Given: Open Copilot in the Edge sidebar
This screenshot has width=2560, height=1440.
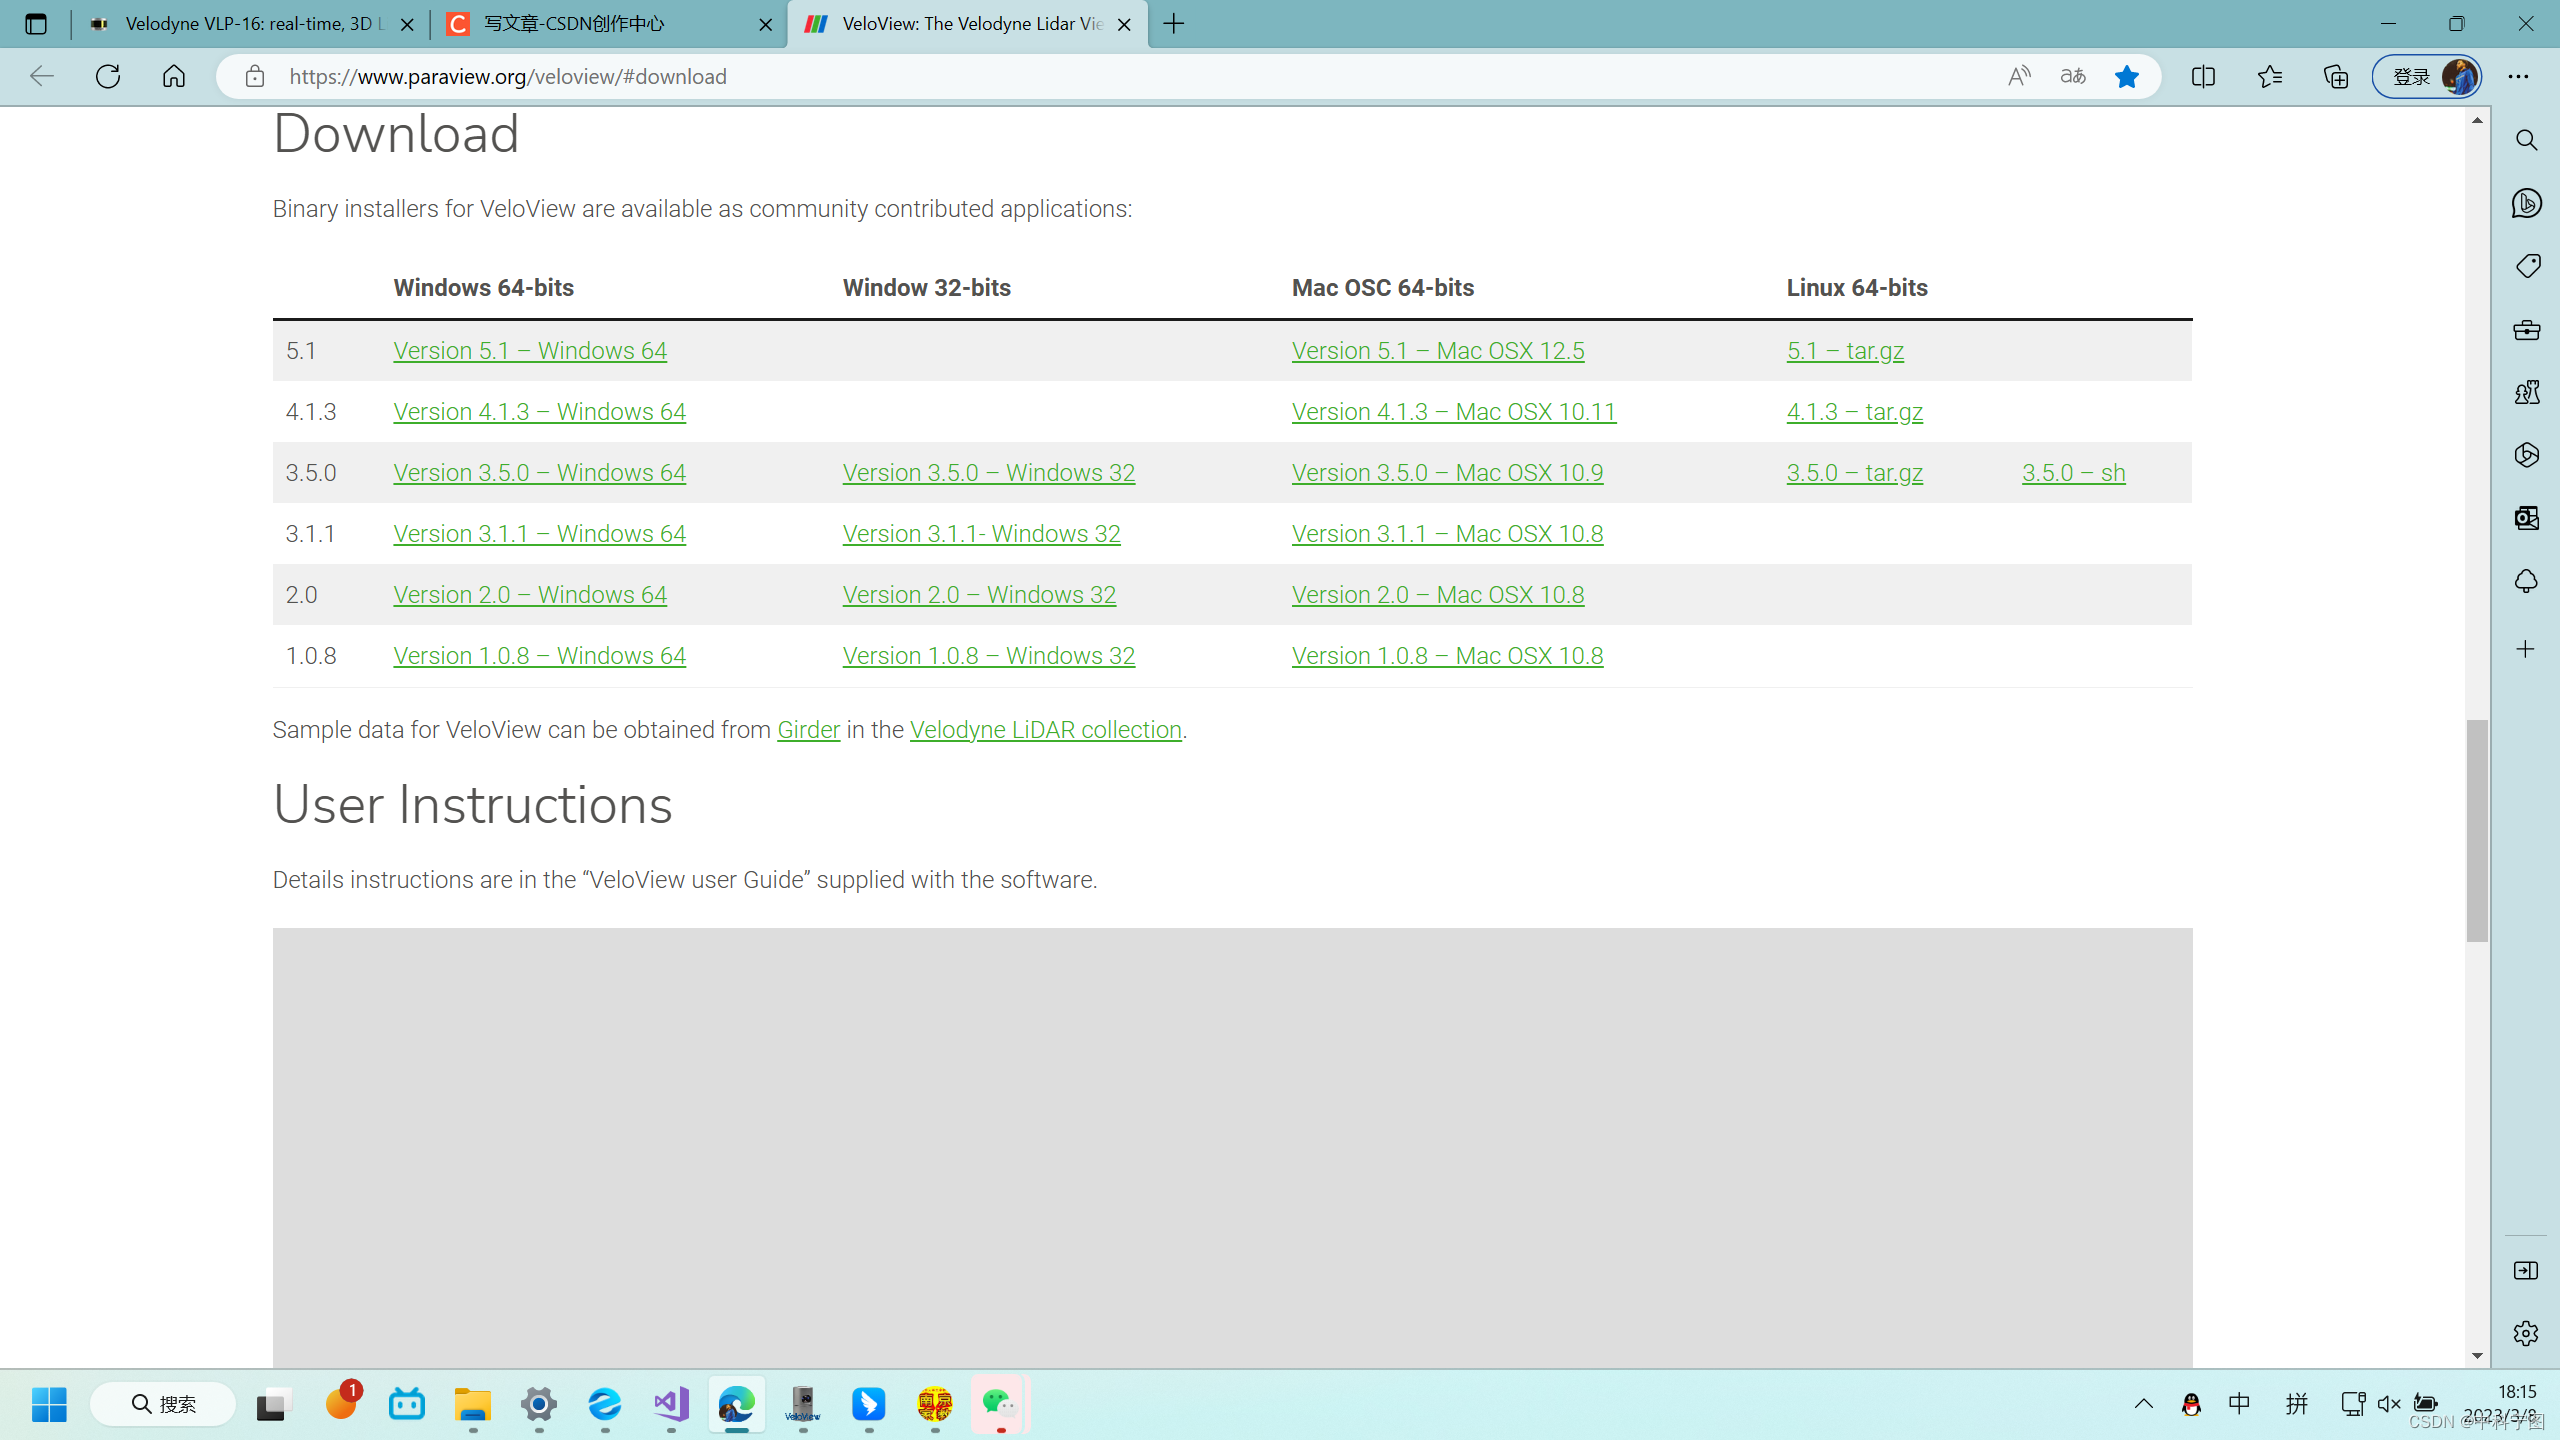Looking at the screenshot, I should coord(2526,202).
